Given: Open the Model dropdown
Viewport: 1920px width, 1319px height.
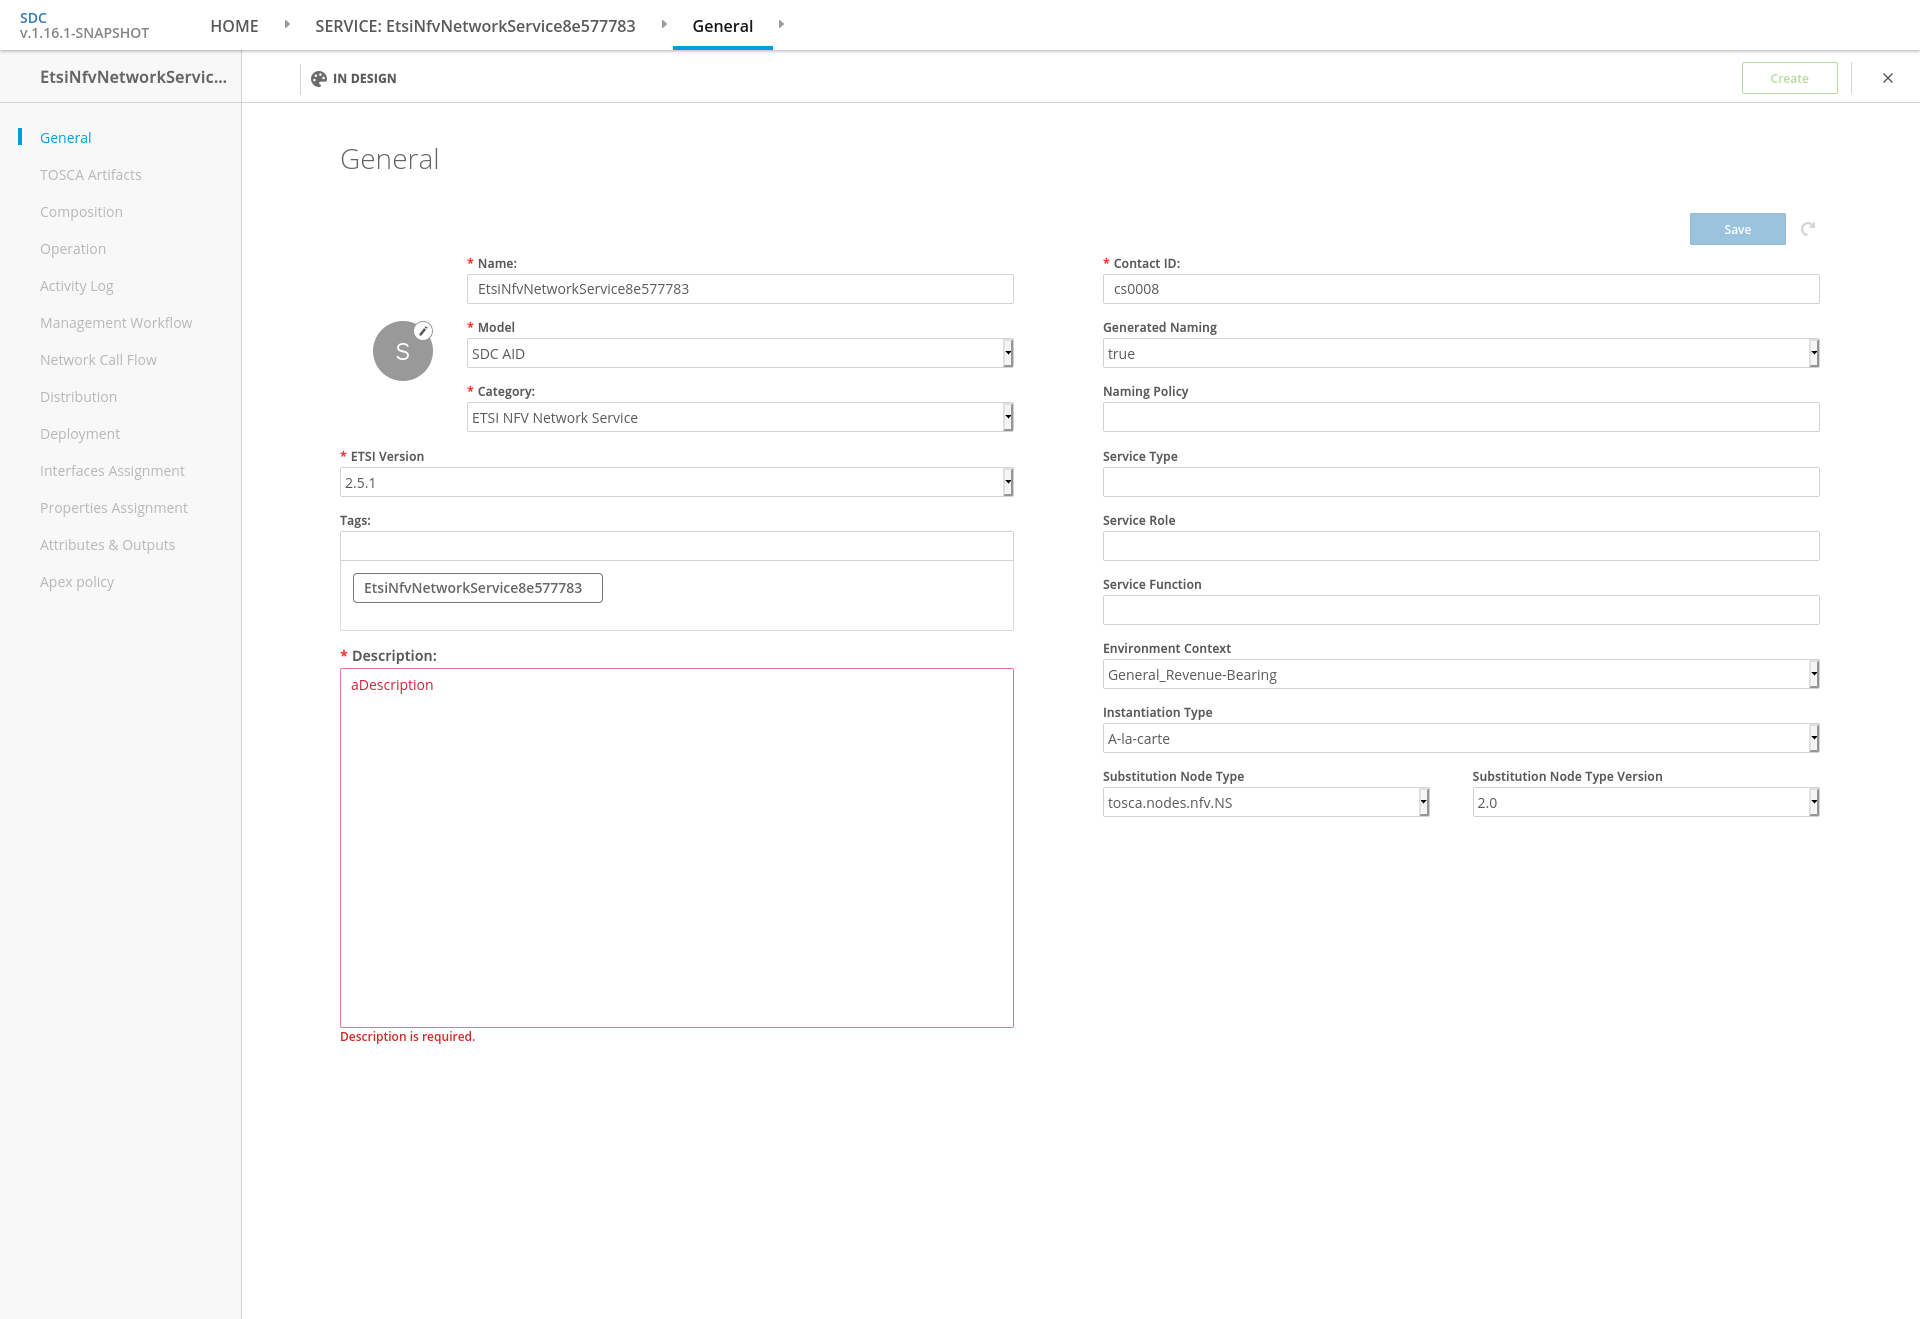Looking at the screenshot, I should (740, 353).
